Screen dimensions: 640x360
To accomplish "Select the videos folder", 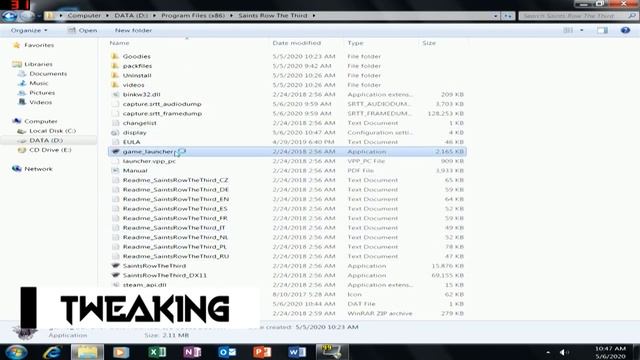I will tap(133, 85).
